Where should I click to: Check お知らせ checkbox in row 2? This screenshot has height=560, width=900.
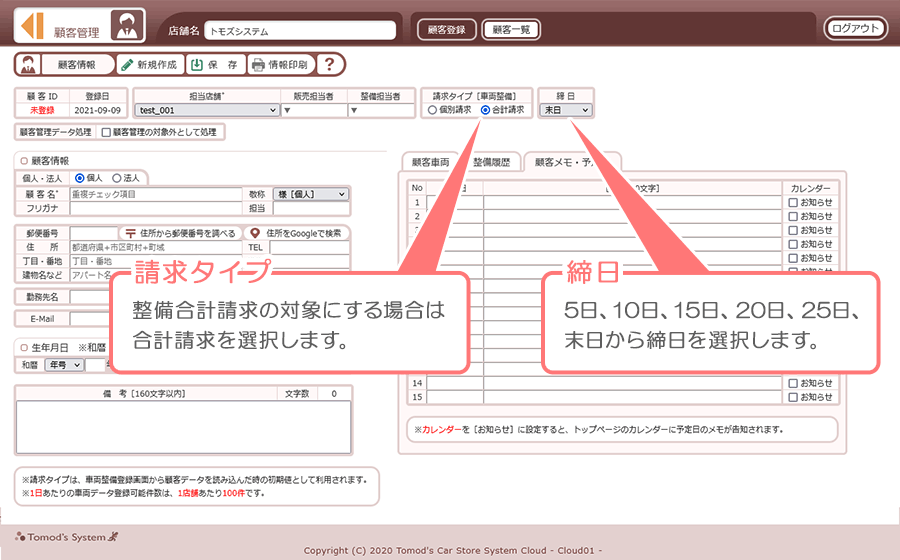[793, 216]
